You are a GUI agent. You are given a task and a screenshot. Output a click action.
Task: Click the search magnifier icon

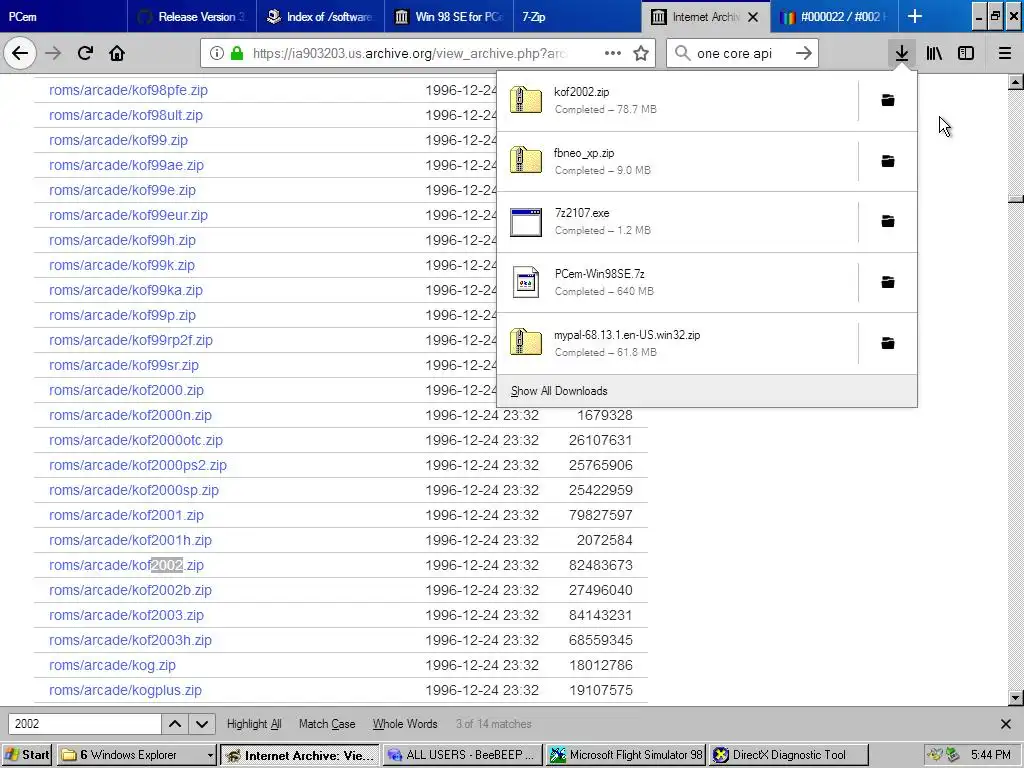point(682,53)
